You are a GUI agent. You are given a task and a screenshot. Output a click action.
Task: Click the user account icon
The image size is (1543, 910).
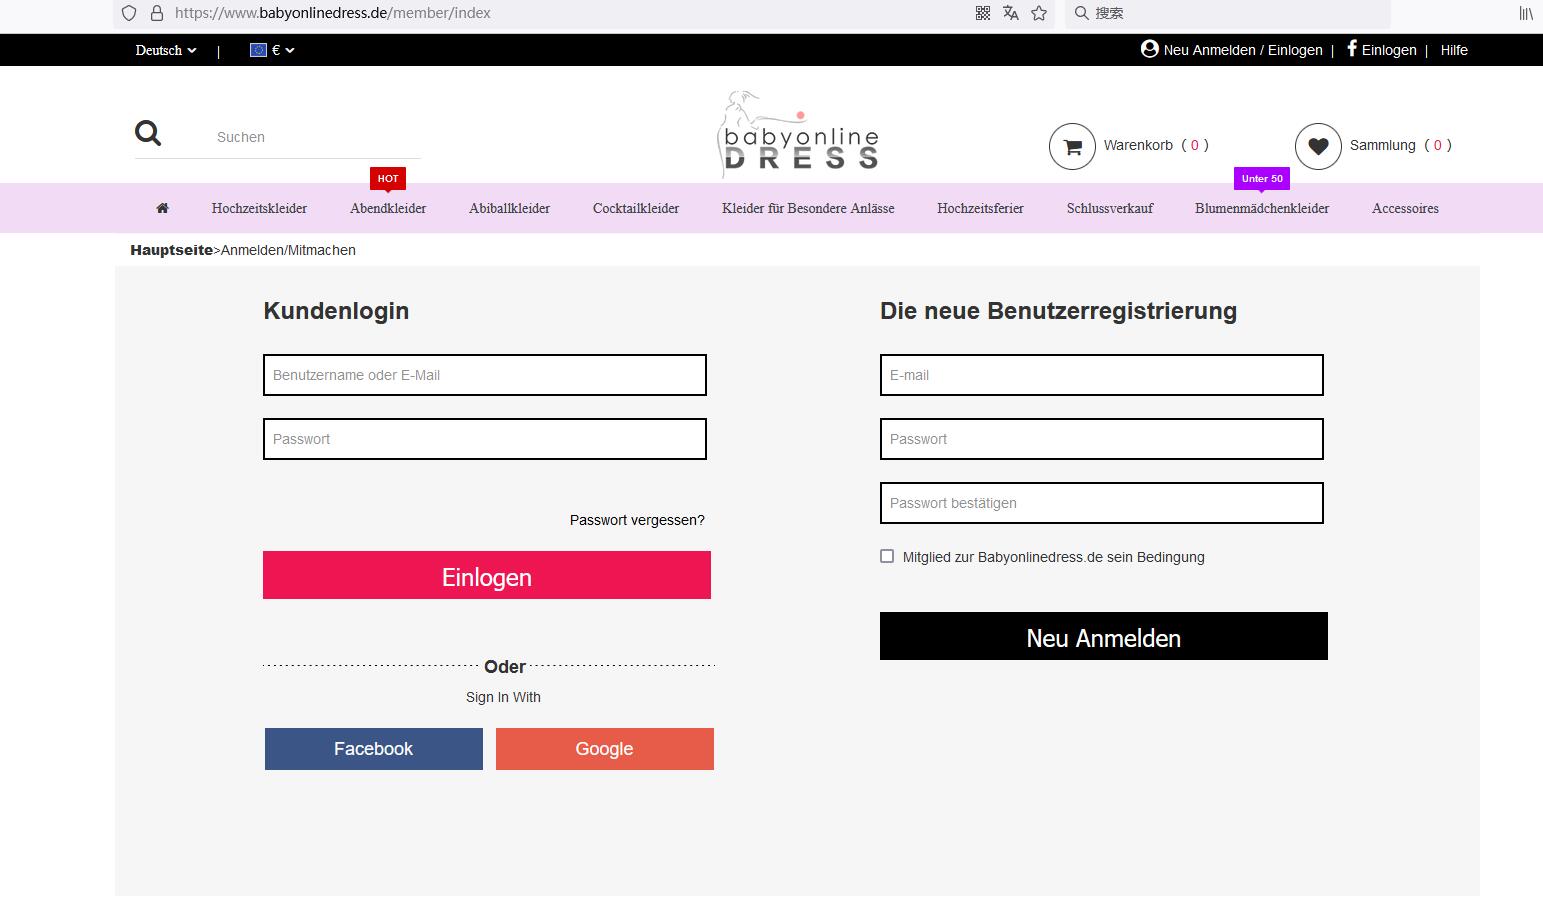tap(1149, 49)
